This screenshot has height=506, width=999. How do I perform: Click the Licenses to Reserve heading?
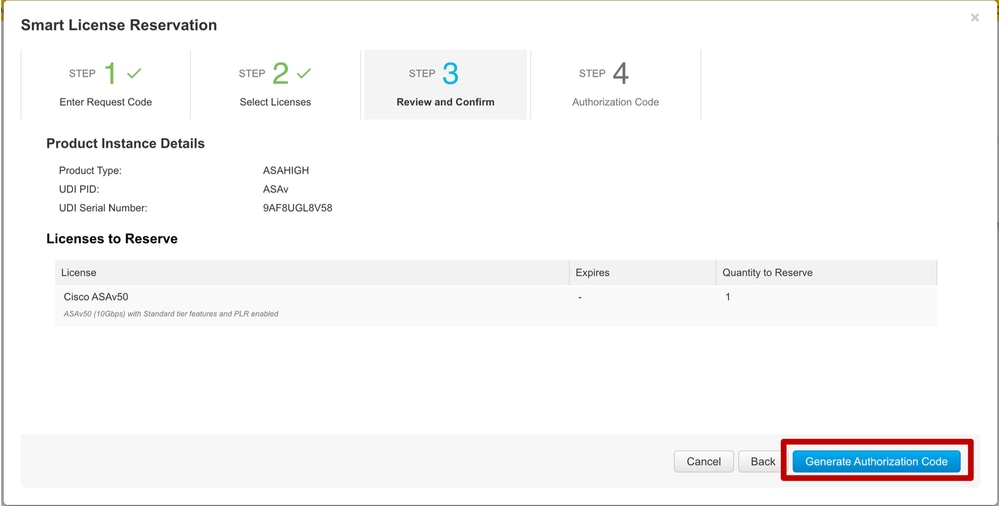click(x=112, y=239)
